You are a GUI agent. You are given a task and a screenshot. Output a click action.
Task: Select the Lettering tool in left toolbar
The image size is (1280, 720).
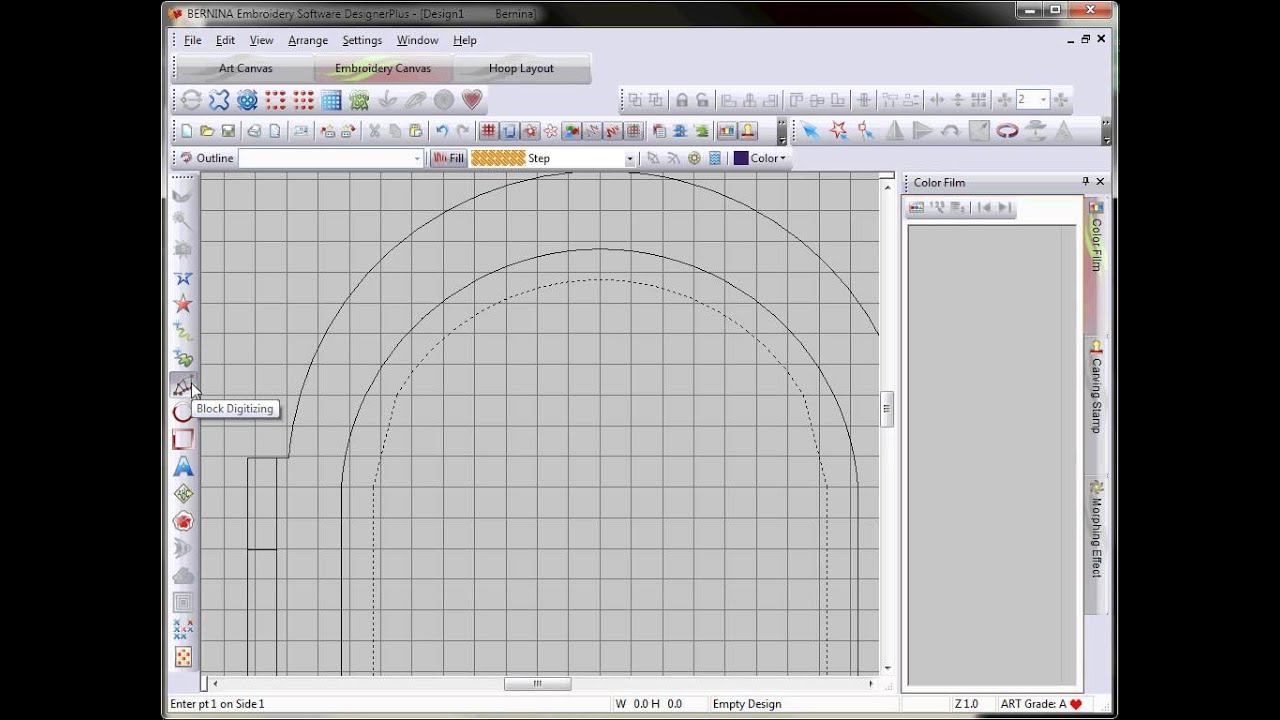183,467
